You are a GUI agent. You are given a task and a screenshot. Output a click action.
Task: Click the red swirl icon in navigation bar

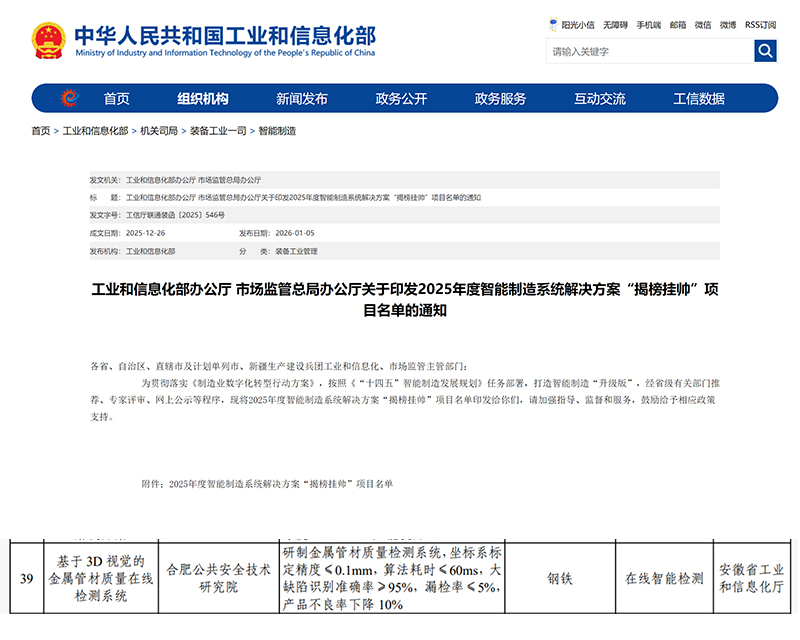68,98
